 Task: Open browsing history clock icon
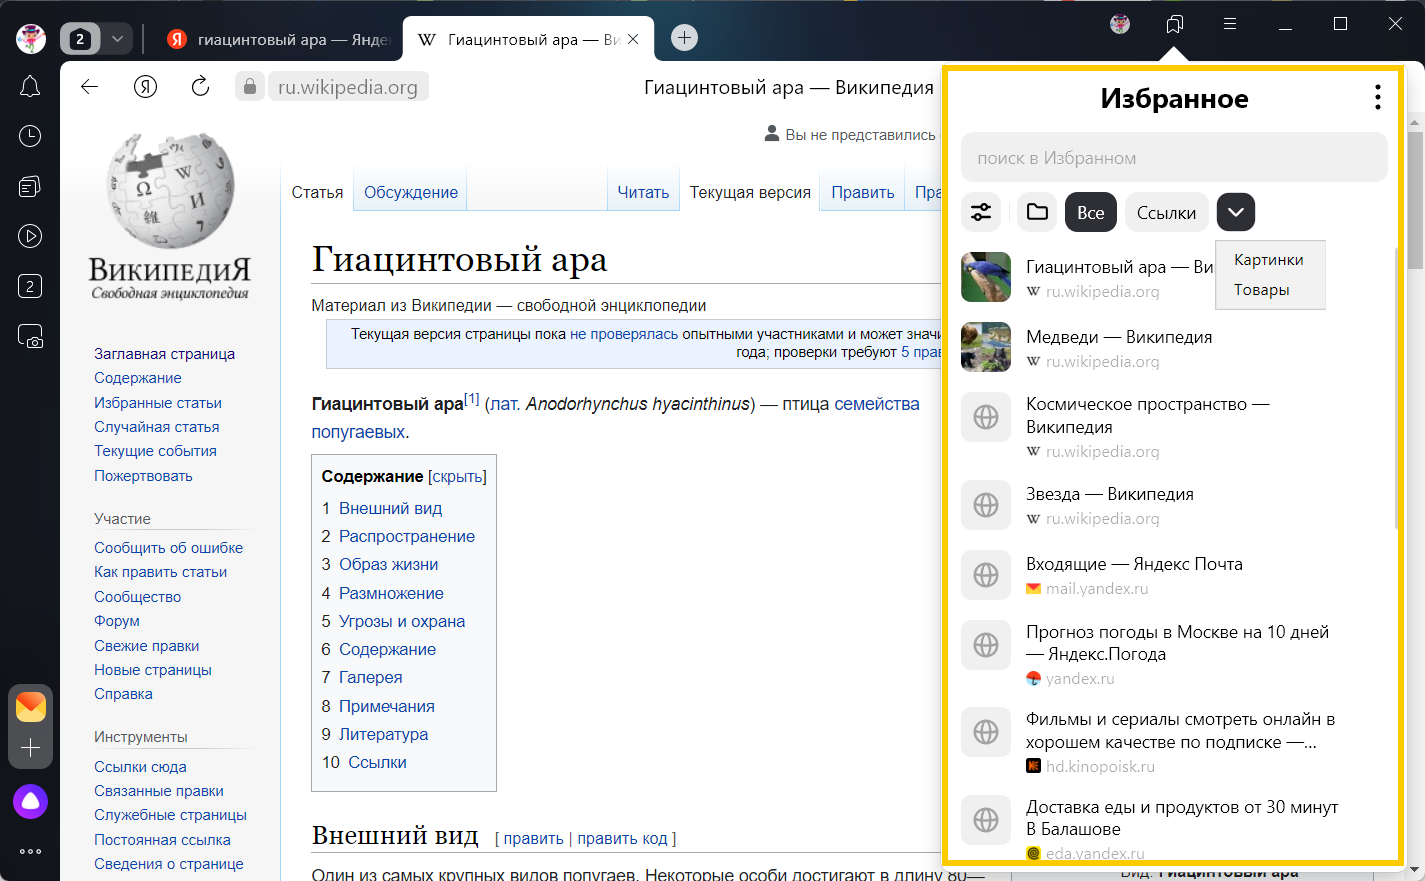pos(30,136)
